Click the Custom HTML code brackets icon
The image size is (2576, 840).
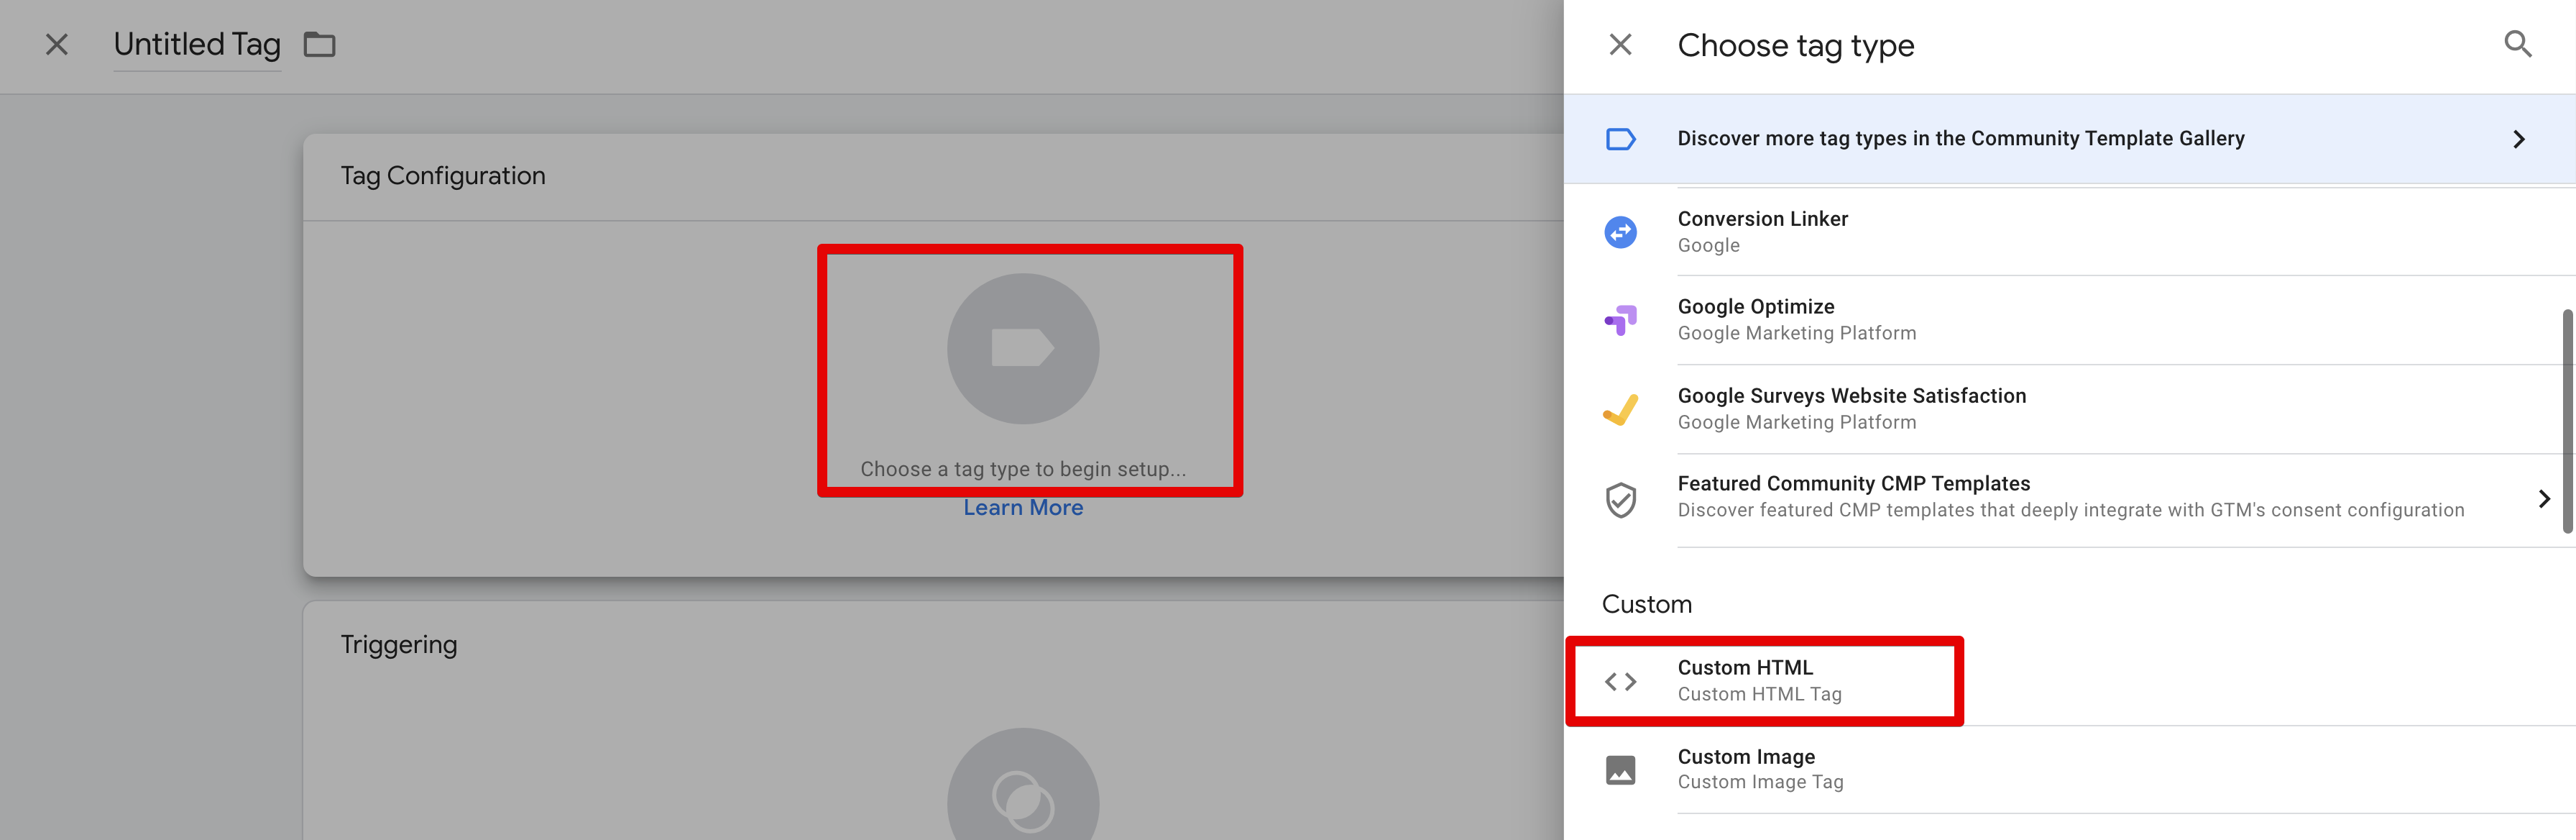coord(1620,682)
